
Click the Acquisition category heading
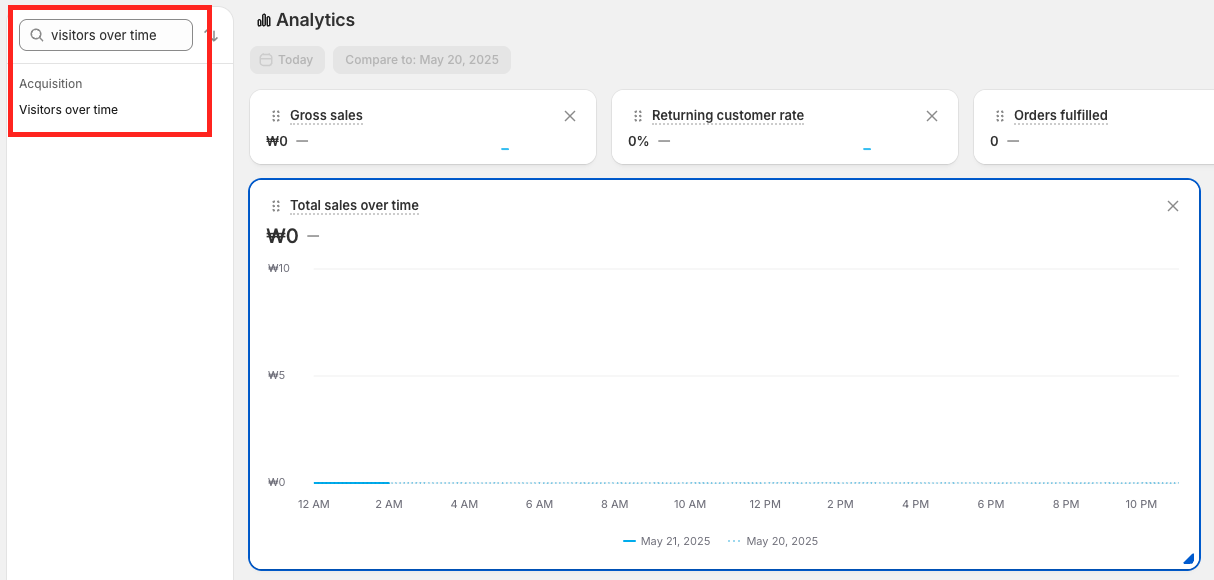51,84
